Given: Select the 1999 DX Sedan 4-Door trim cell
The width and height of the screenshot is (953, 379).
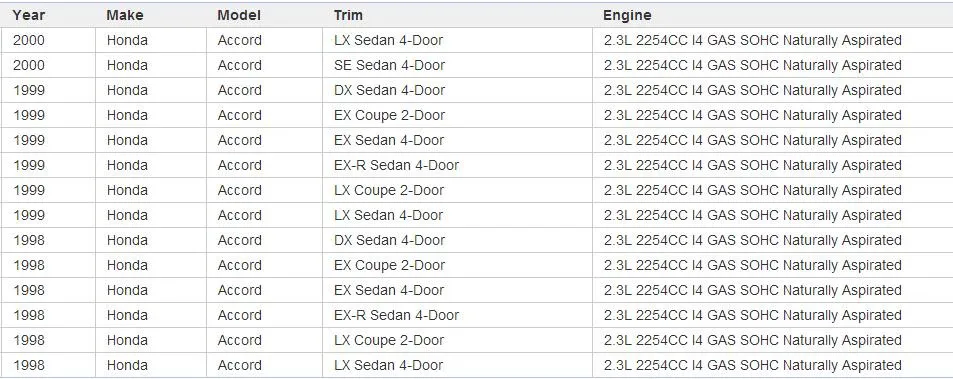Looking at the screenshot, I should (457, 90).
